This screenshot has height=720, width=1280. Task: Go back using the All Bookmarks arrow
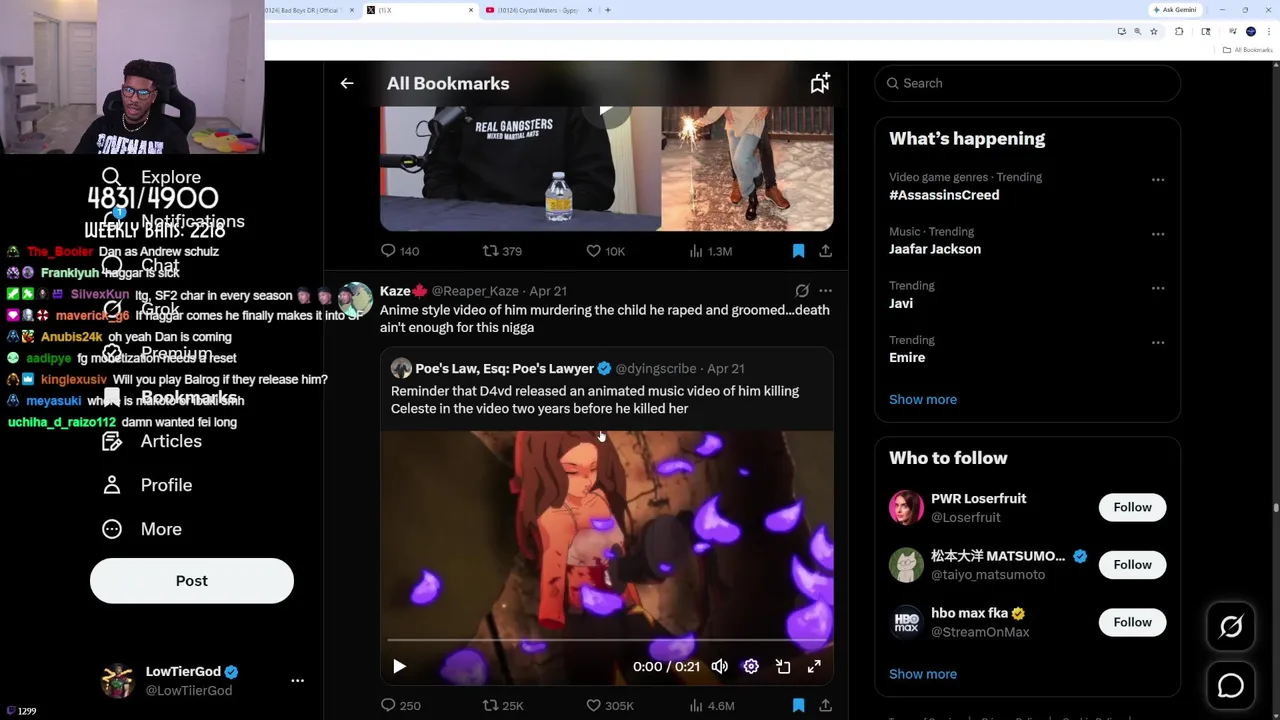(347, 83)
